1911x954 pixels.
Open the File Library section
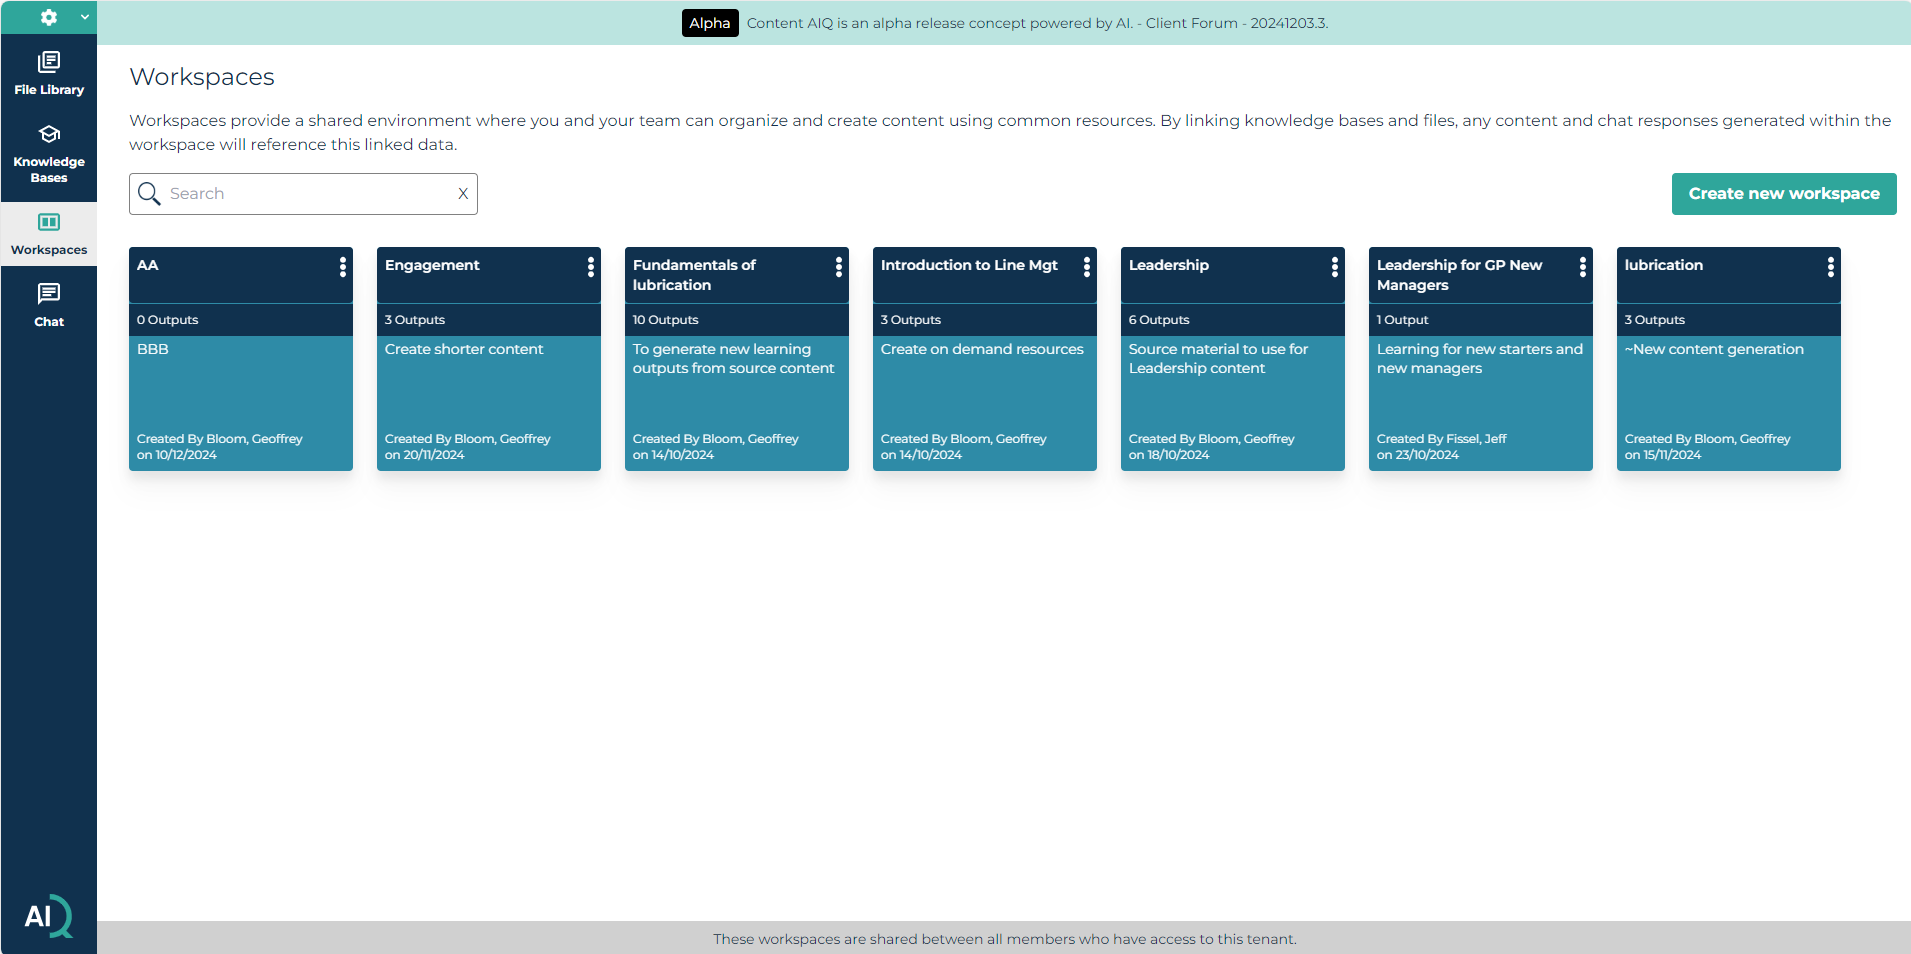[x=49, y=74]
